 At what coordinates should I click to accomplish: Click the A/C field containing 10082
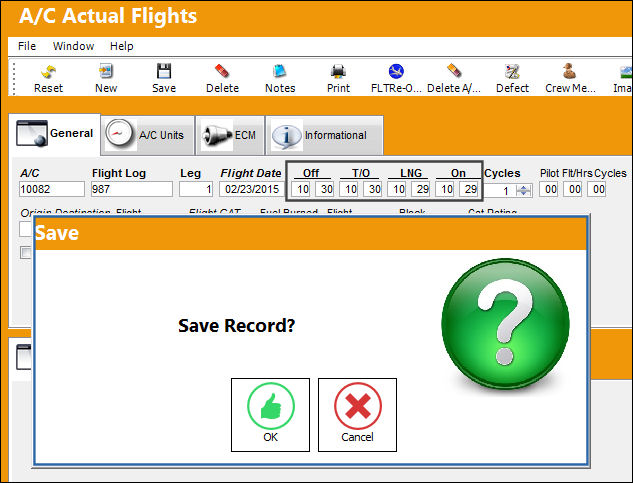pyautogui.click(x=52, y=189)
